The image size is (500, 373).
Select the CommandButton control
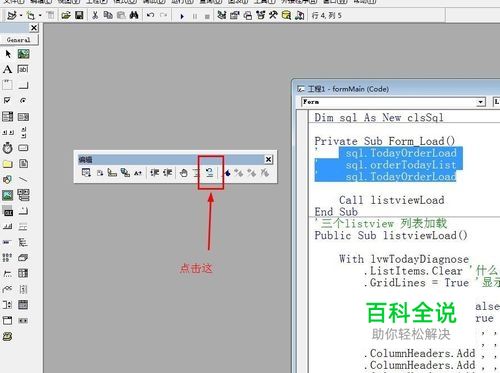click(23, 85)
